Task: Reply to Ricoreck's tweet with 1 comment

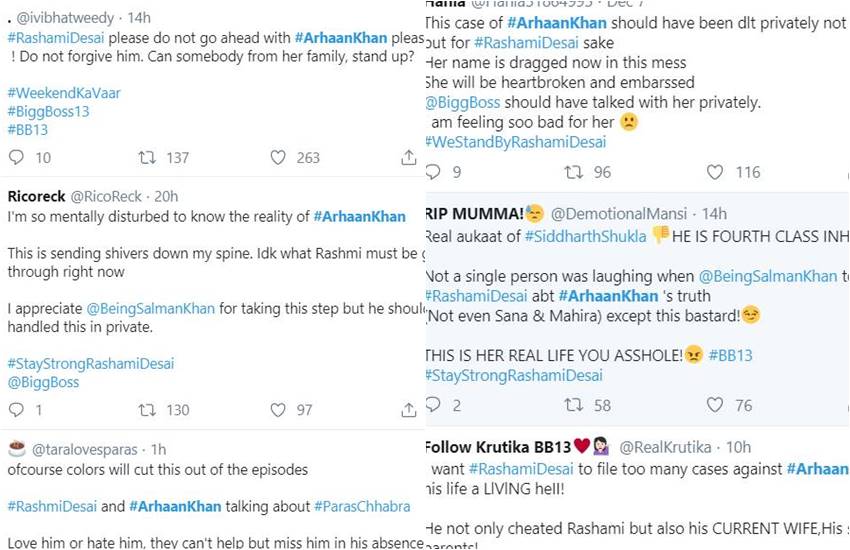Action: point(16,410)
